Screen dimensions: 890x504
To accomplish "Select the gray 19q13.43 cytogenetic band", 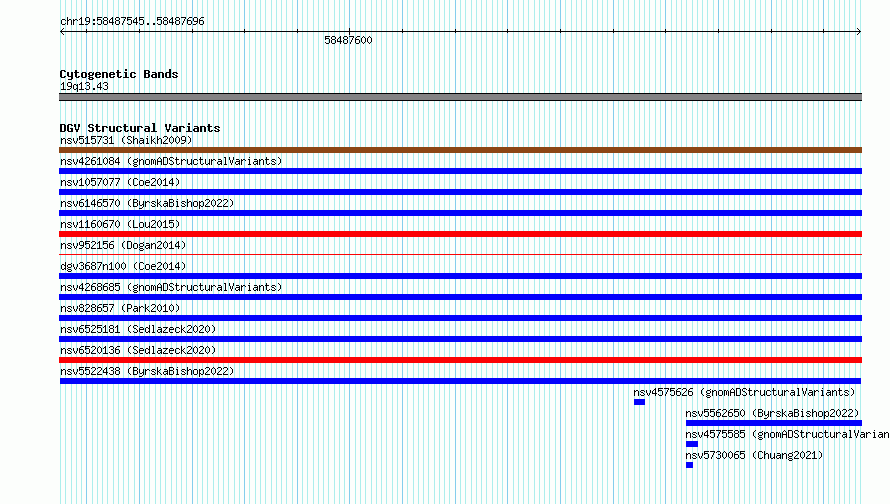I will point(460,97).
